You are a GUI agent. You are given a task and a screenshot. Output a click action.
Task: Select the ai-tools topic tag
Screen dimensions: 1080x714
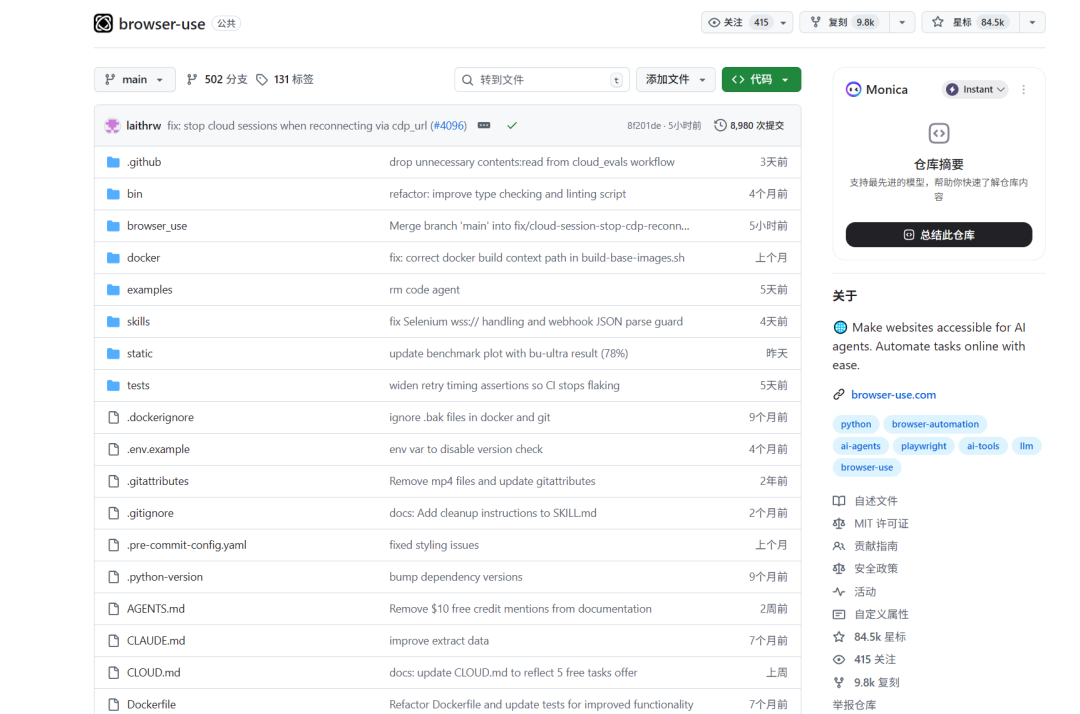tap(983, 446)
